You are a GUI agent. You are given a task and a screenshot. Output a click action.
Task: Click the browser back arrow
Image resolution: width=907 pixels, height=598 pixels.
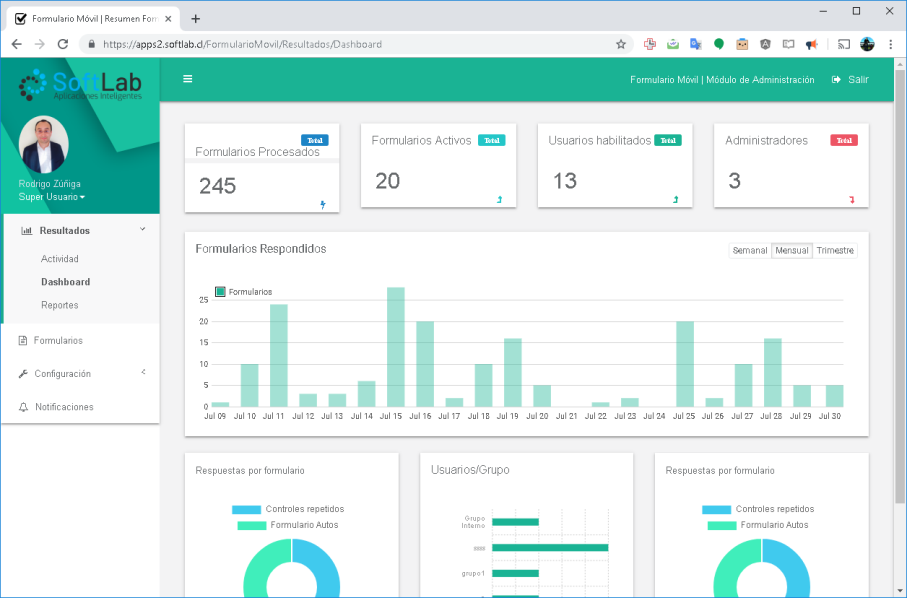(x=16, y=44)
